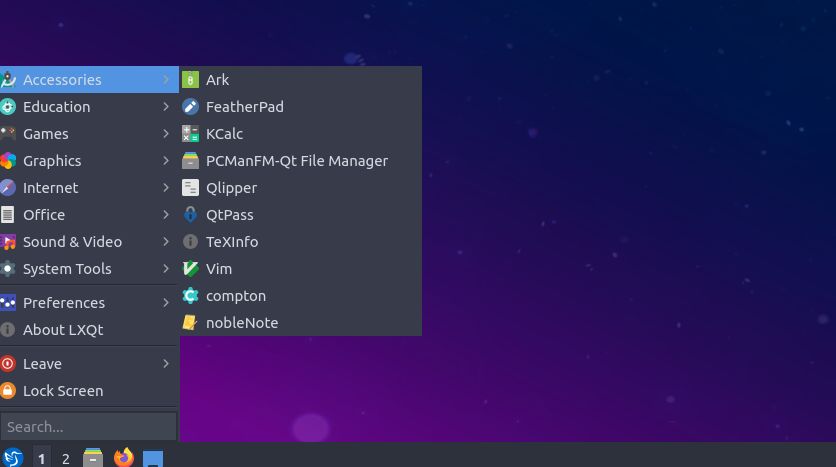Launch the nobleNote text entry
Screen dimensions: 836x467
point(242,323)
